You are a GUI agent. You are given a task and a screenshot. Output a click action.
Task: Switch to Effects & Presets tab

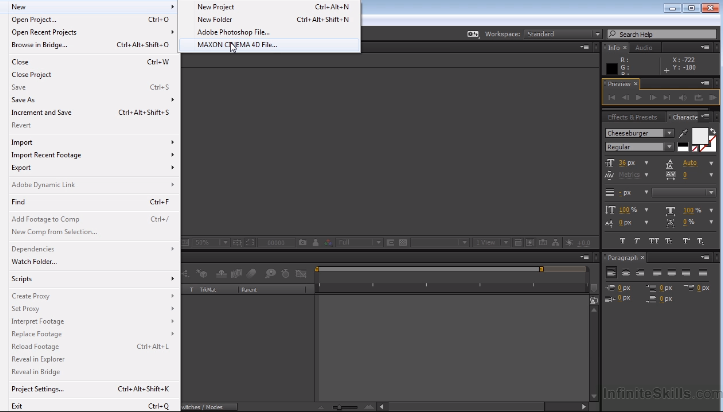pyautogui.click(x=632, y=117)
